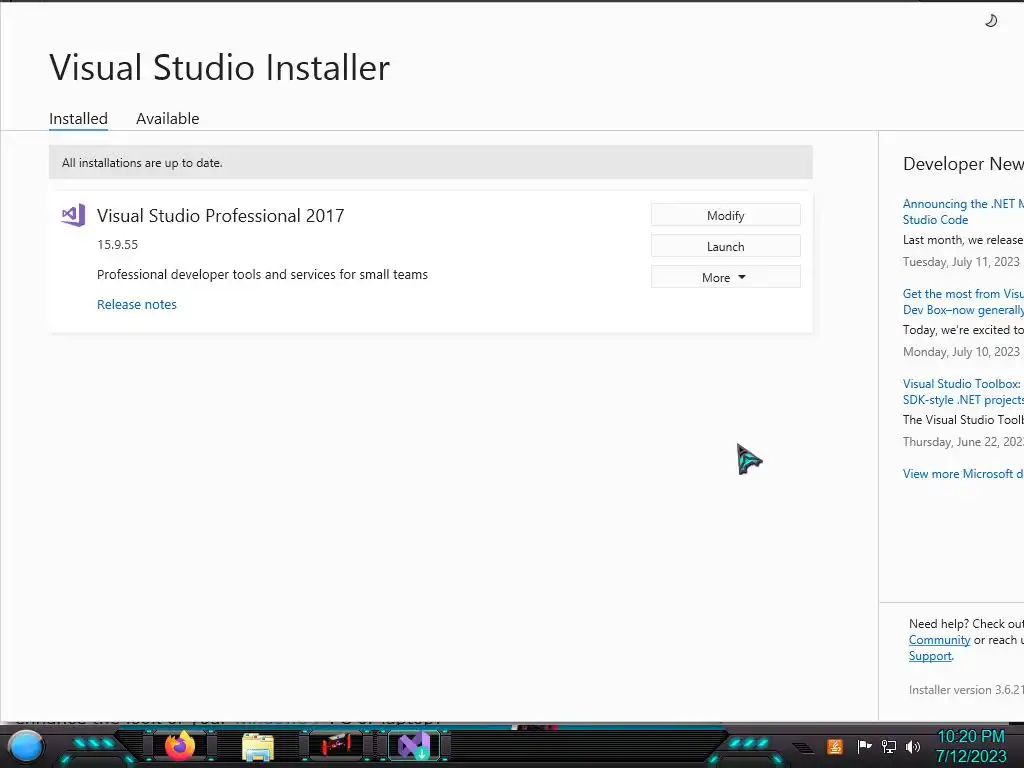This screenshot has width=1024, height=768.
Task: Open 'Get the most from Visual Studio' article
Action: pos(963,302)
